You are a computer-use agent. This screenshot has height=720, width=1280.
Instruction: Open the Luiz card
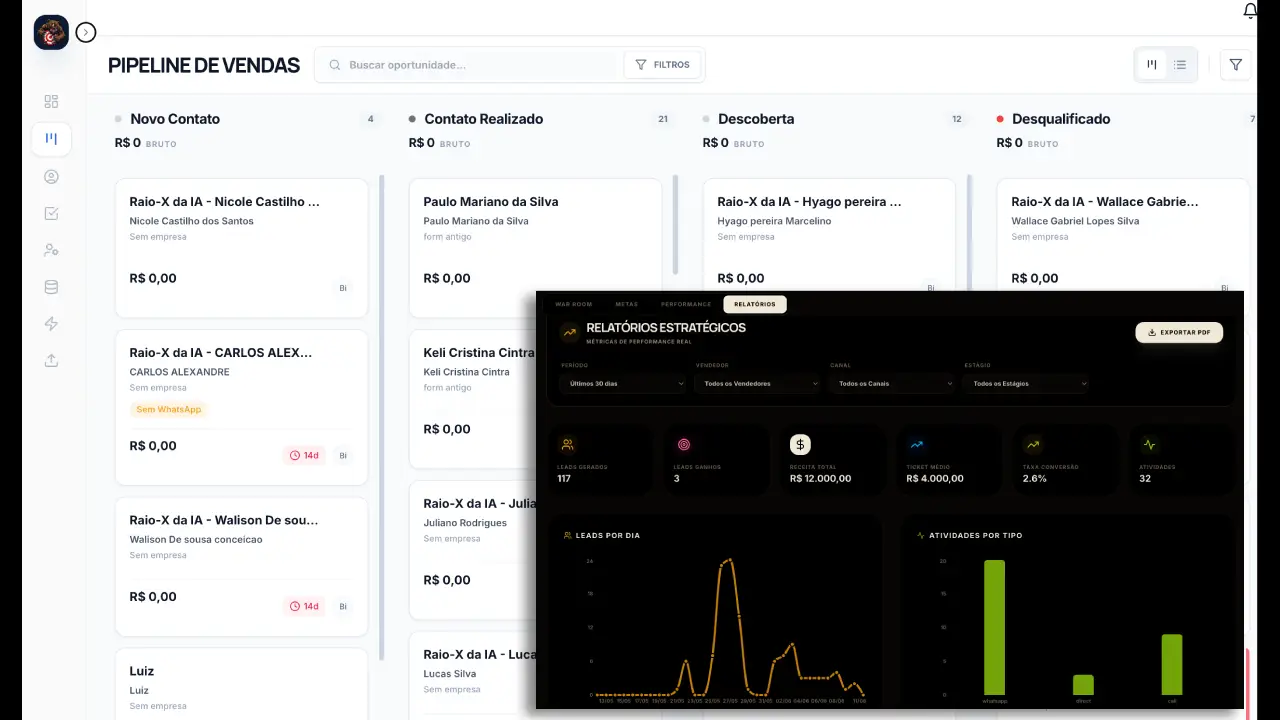click(x=242, y=684)
